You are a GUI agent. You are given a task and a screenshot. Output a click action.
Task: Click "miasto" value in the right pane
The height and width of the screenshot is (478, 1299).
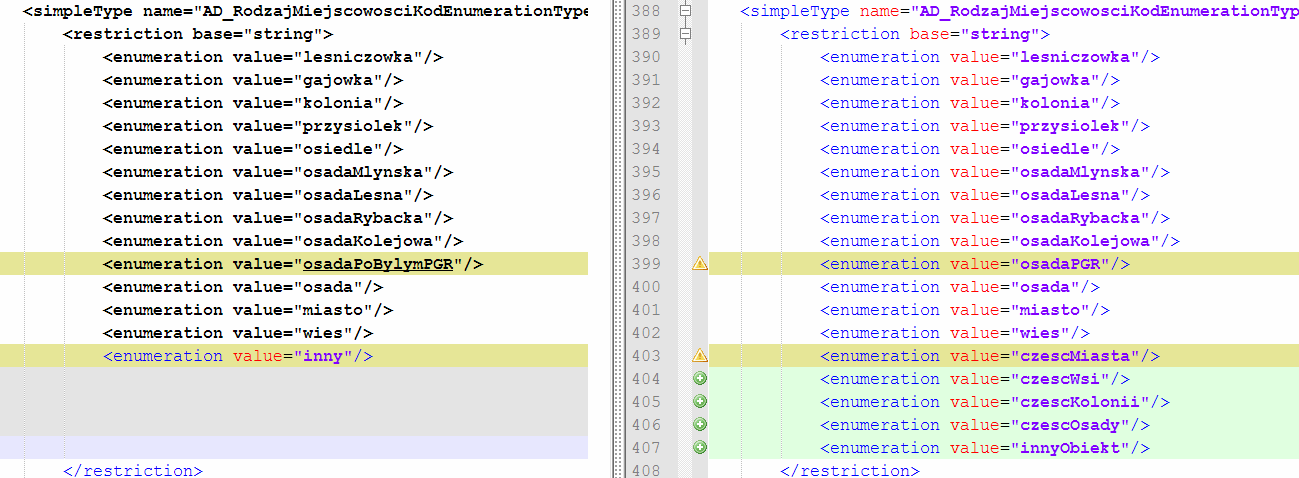click(x=1049, y=310)
